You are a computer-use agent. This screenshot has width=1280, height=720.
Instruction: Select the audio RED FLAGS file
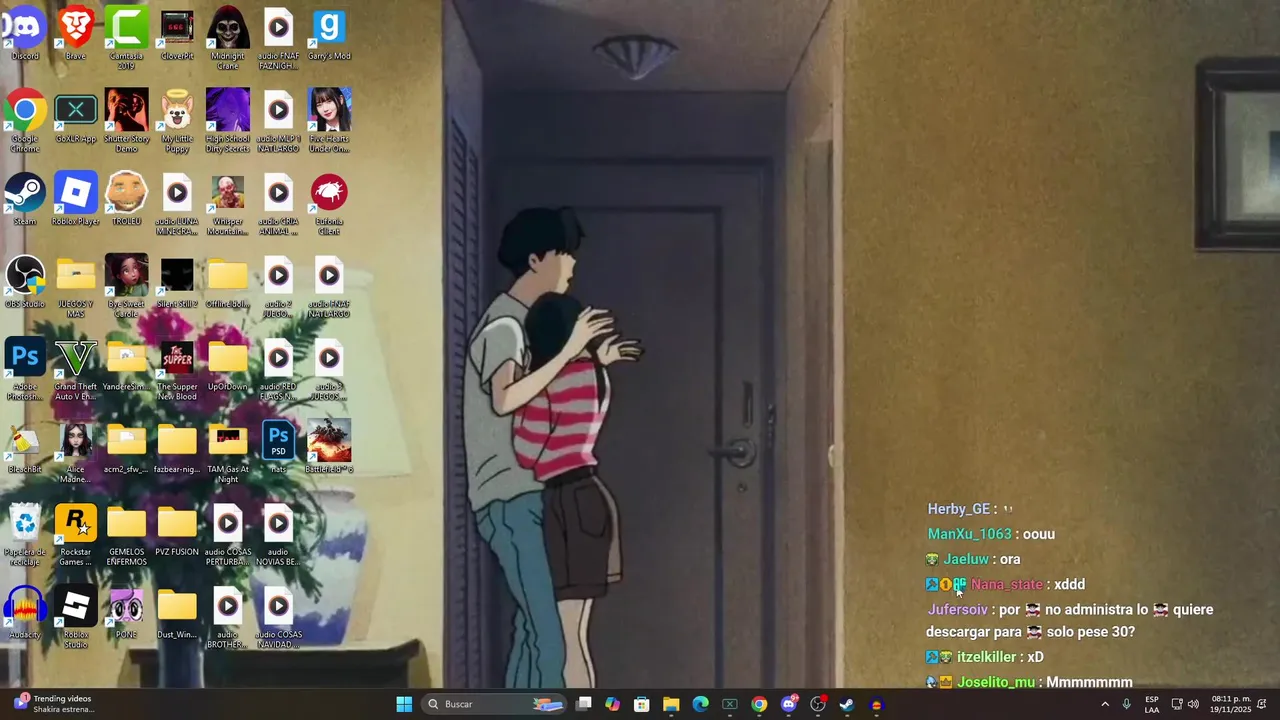(x=278, y=370)
